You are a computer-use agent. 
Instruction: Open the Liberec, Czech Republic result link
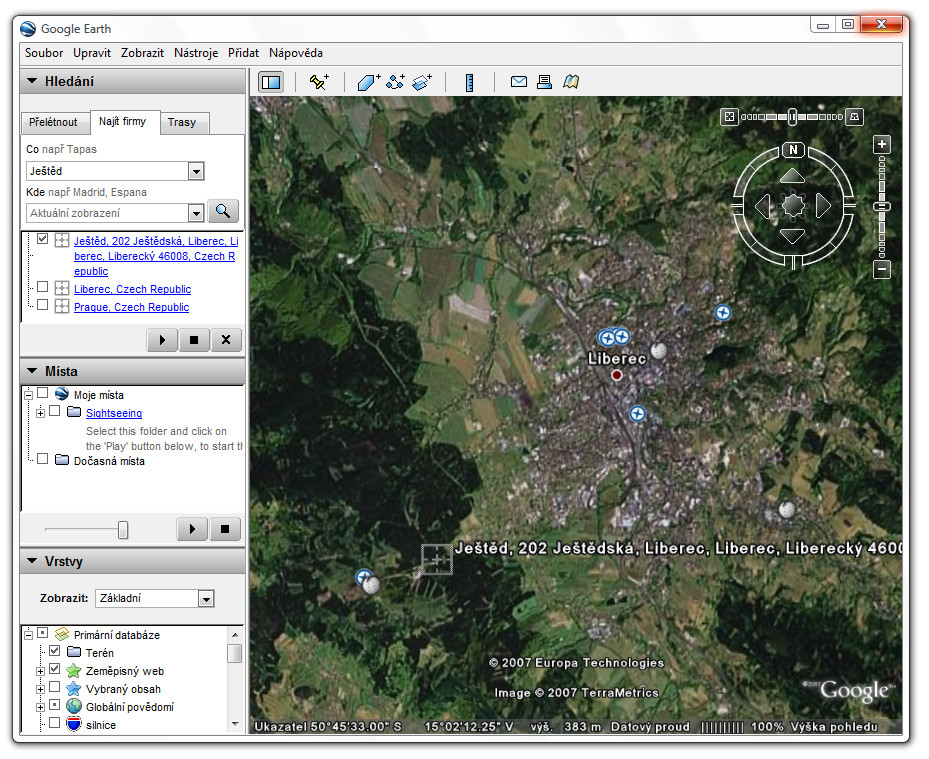point(133,289)
